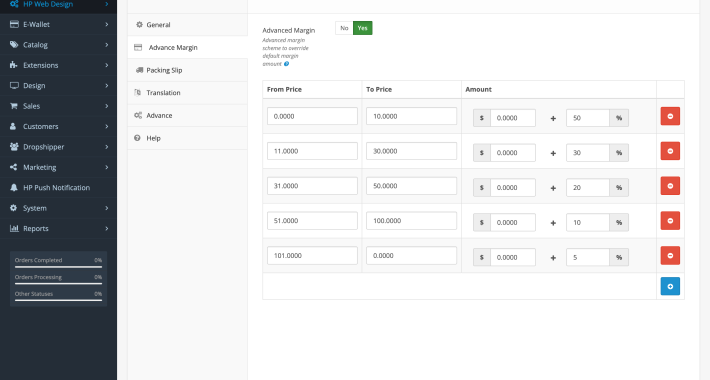
Task: Edit From Price field showing 11.0000
Action: [x=312, y=151]
